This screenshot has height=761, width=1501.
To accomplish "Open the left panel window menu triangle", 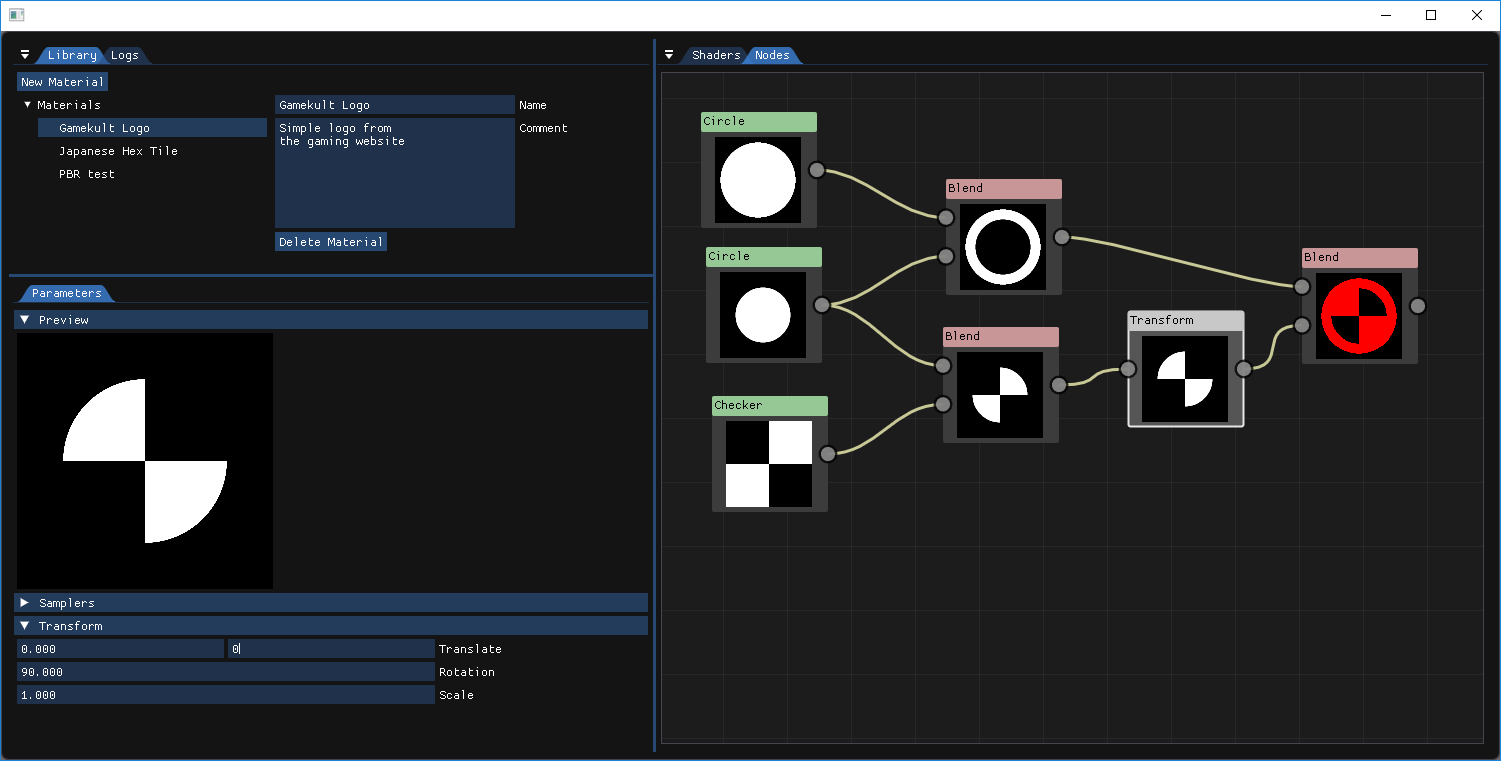I will pos(25,55).
